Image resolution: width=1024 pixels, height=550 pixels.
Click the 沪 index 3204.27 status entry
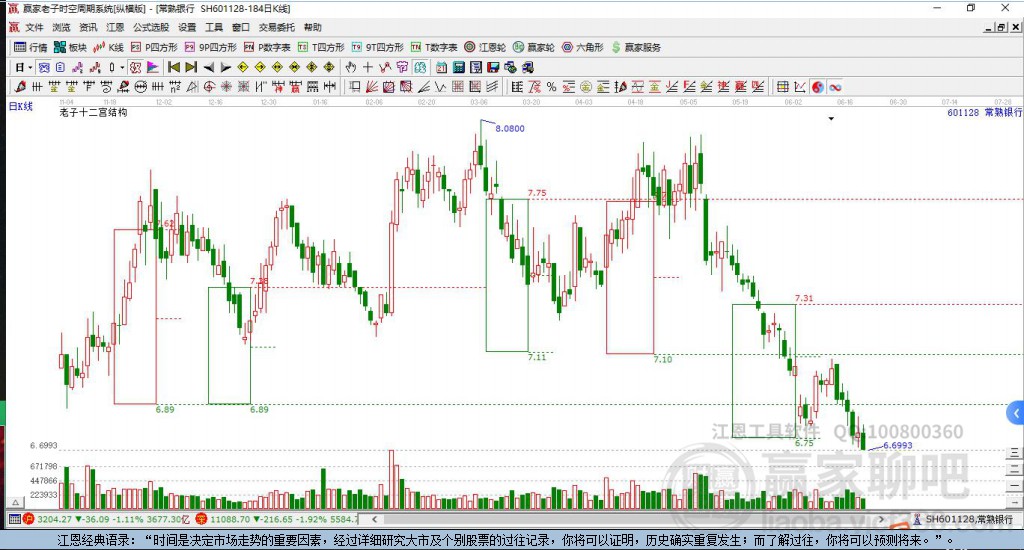click(x=106, y=519)
